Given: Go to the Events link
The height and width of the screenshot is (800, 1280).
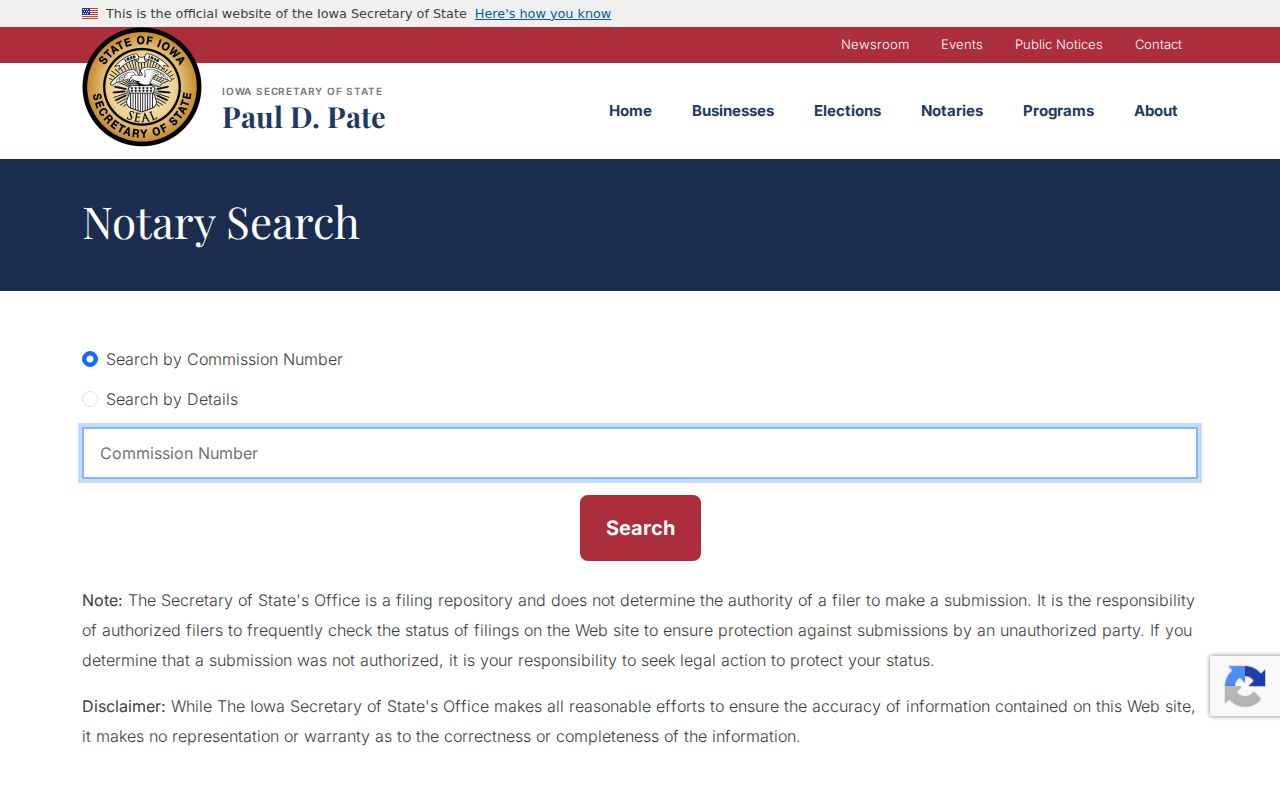Looking at the screenshot, I should pos(962,45).
